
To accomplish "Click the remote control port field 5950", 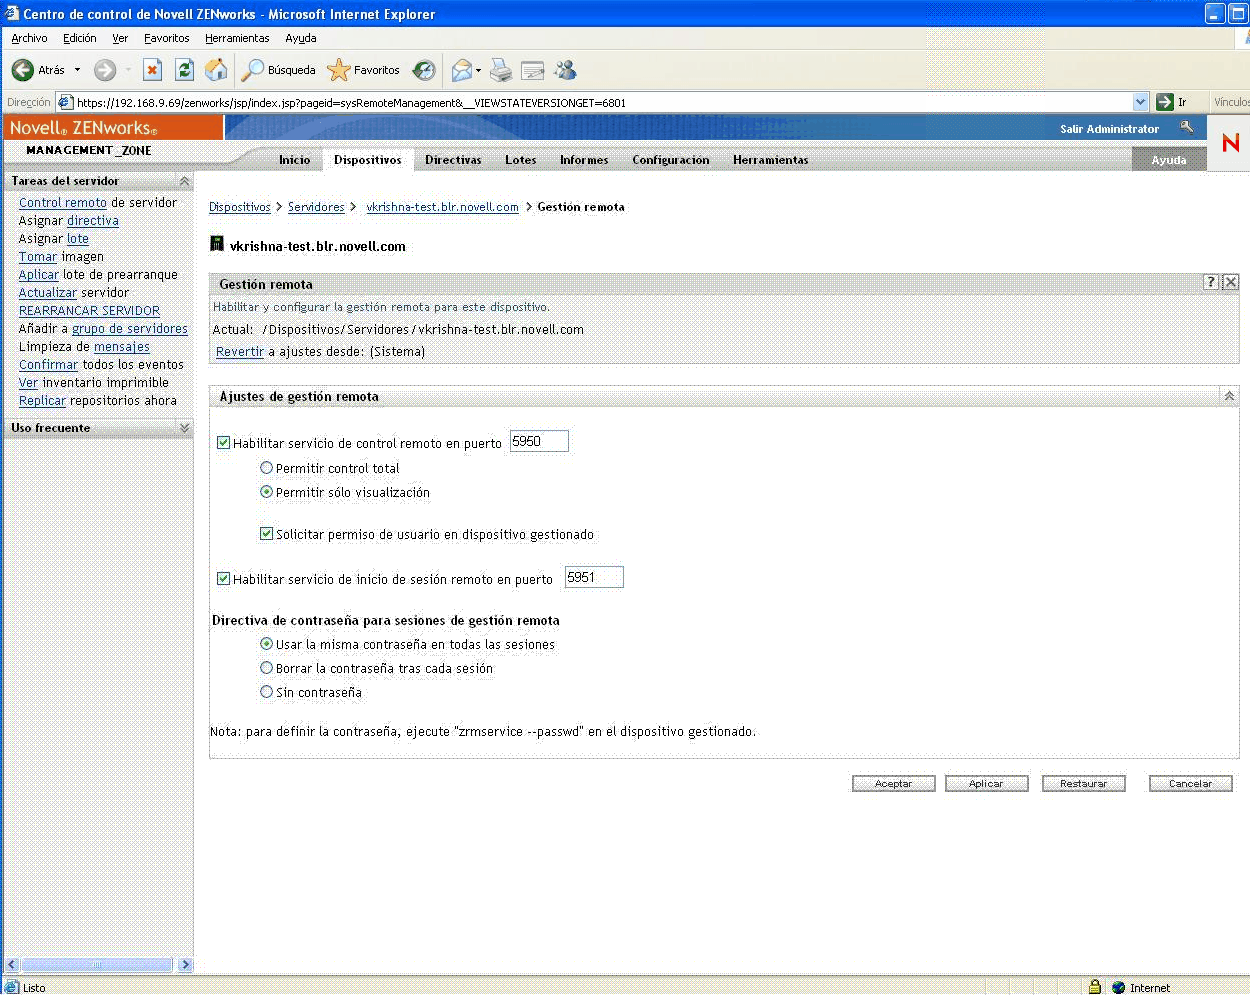I will coord(539,441).
